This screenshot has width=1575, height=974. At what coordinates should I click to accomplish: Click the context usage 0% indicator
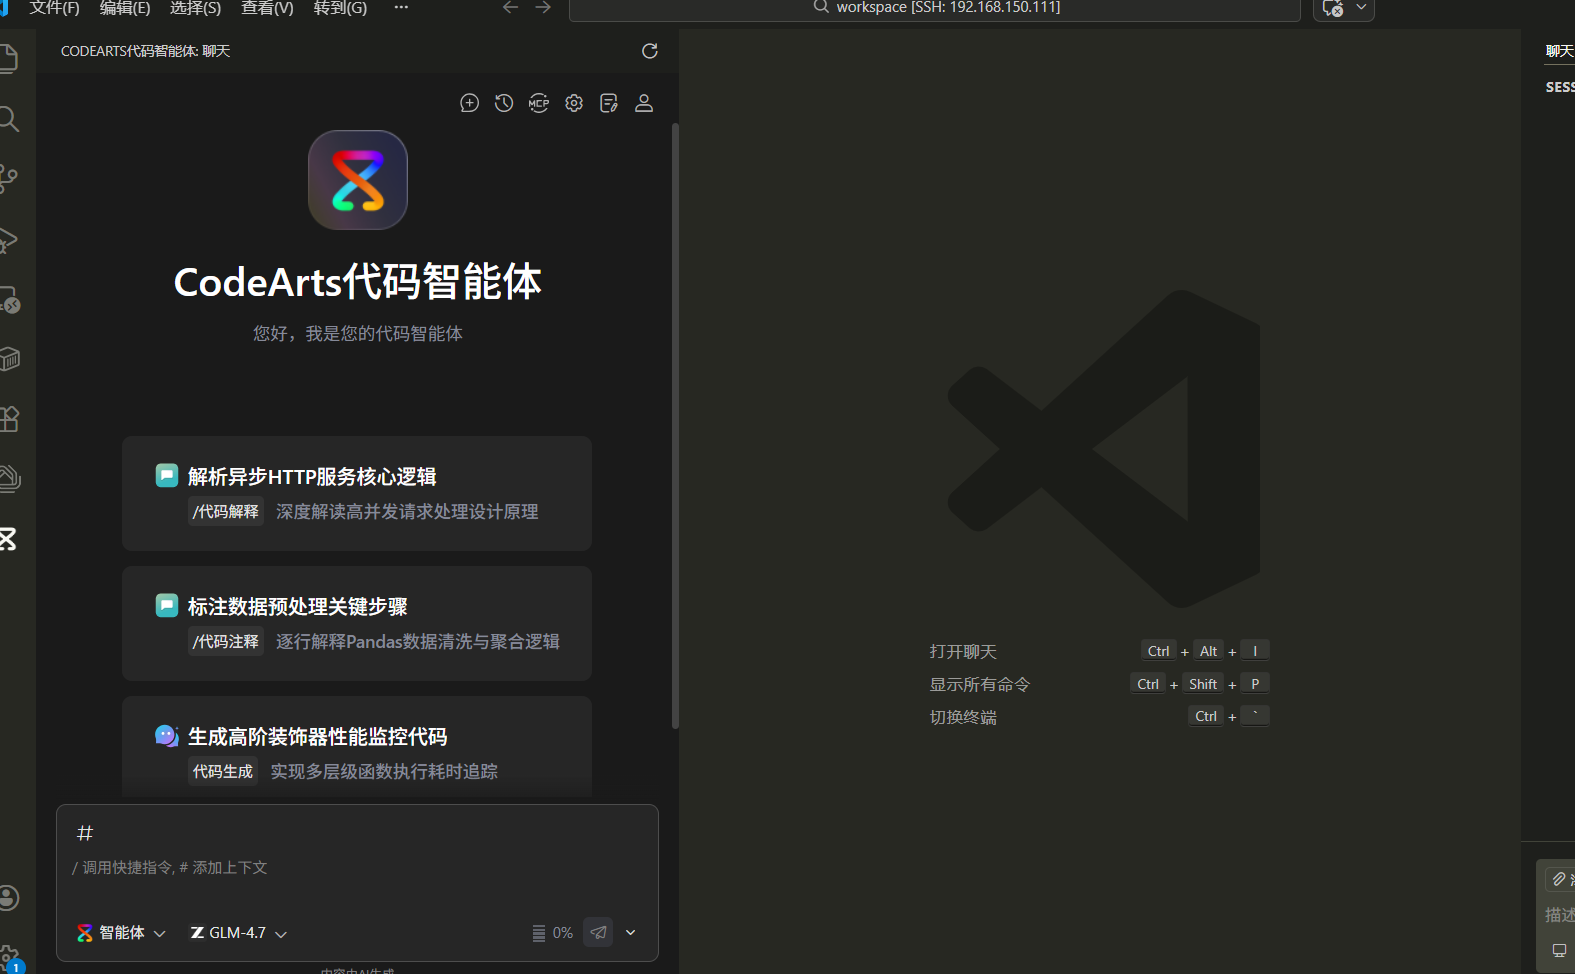553,933
